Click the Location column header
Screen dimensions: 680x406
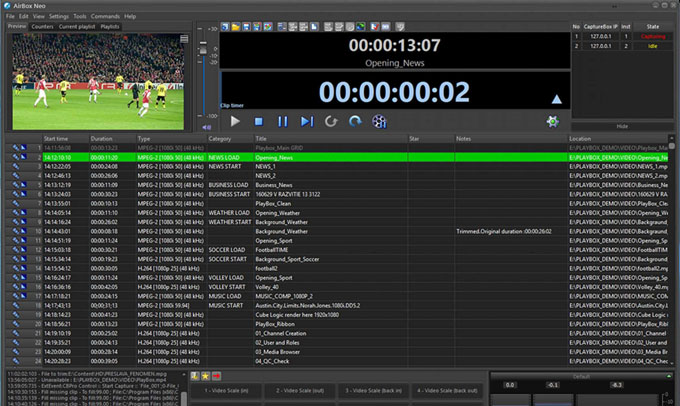click(x=618, y=139)
